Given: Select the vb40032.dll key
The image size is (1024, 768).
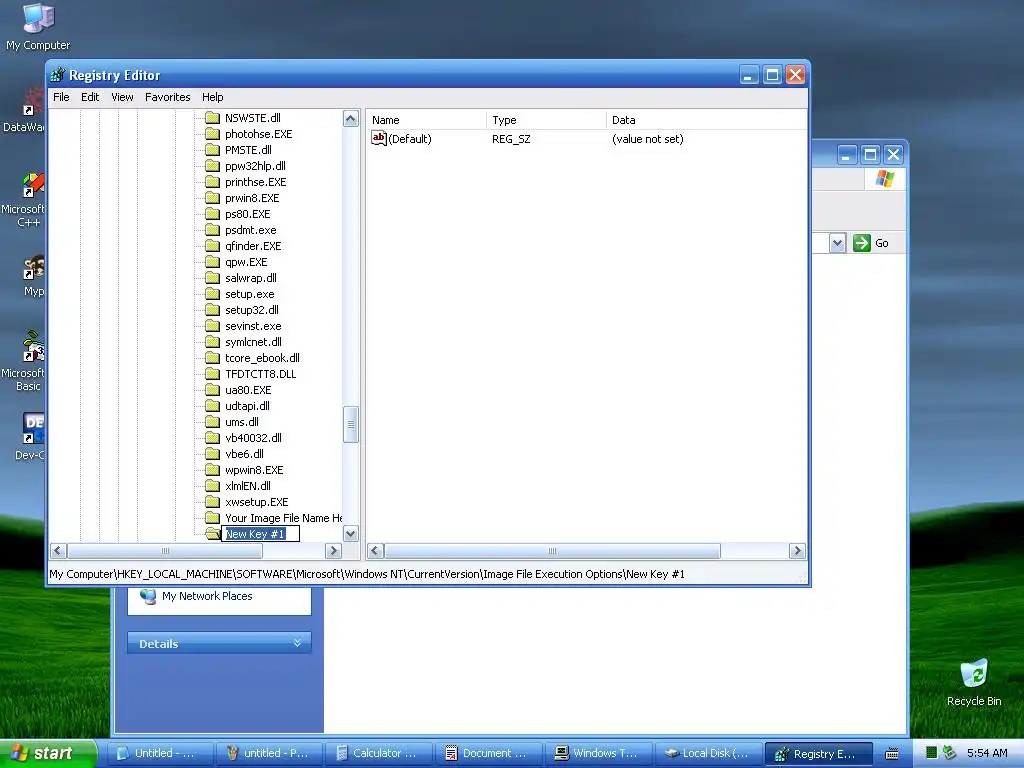Looking at the screenshot, I should 253,438.
